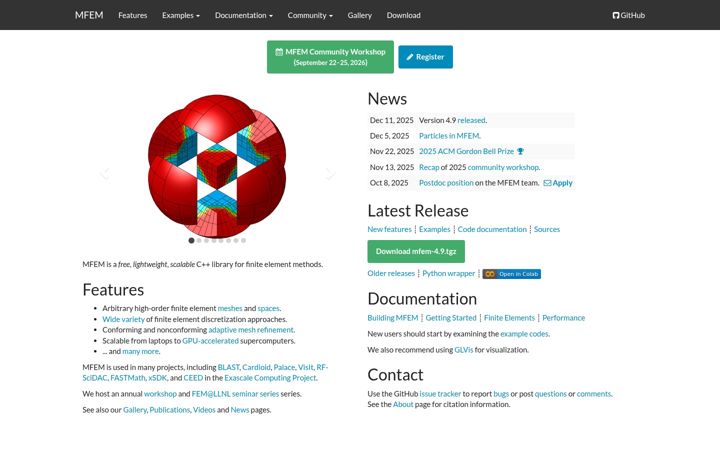720x450 pixels.
Task: Open the 'Finite Elements' link
Action: pos(509,318)
